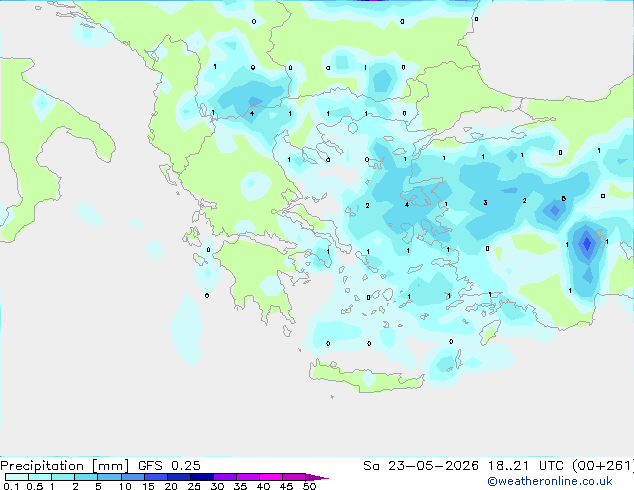The image size is (634, 490).
Task: Click the legend scale label '30'
Action: coord(217,486)
